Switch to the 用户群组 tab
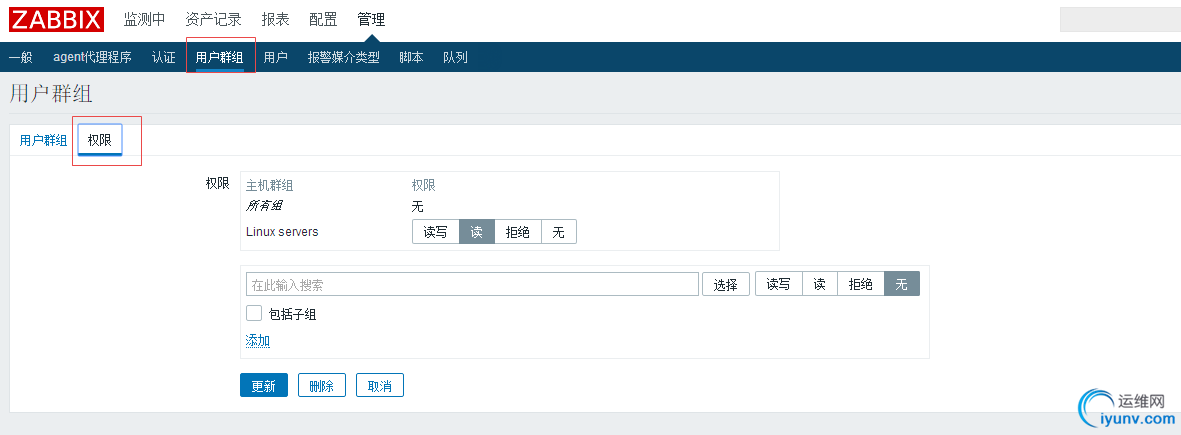1181x435 pixels. pos(44,140)
